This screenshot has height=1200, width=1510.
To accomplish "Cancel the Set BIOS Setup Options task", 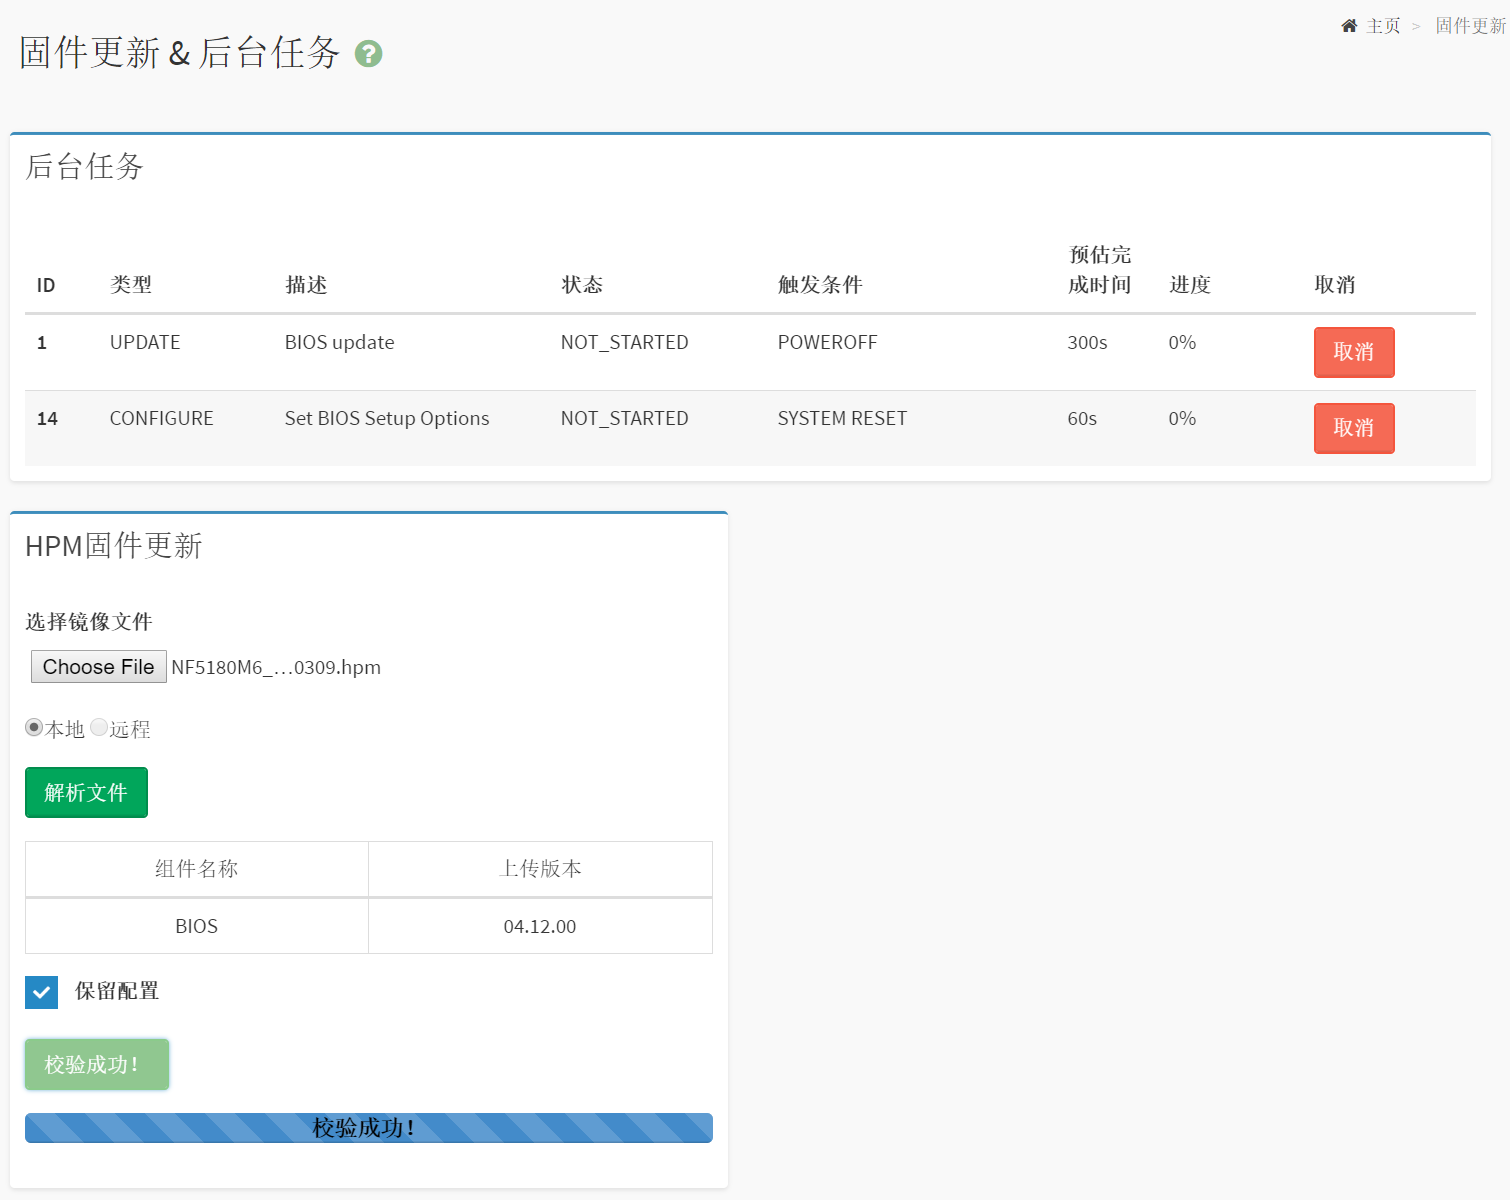I will pos(1353,428).
